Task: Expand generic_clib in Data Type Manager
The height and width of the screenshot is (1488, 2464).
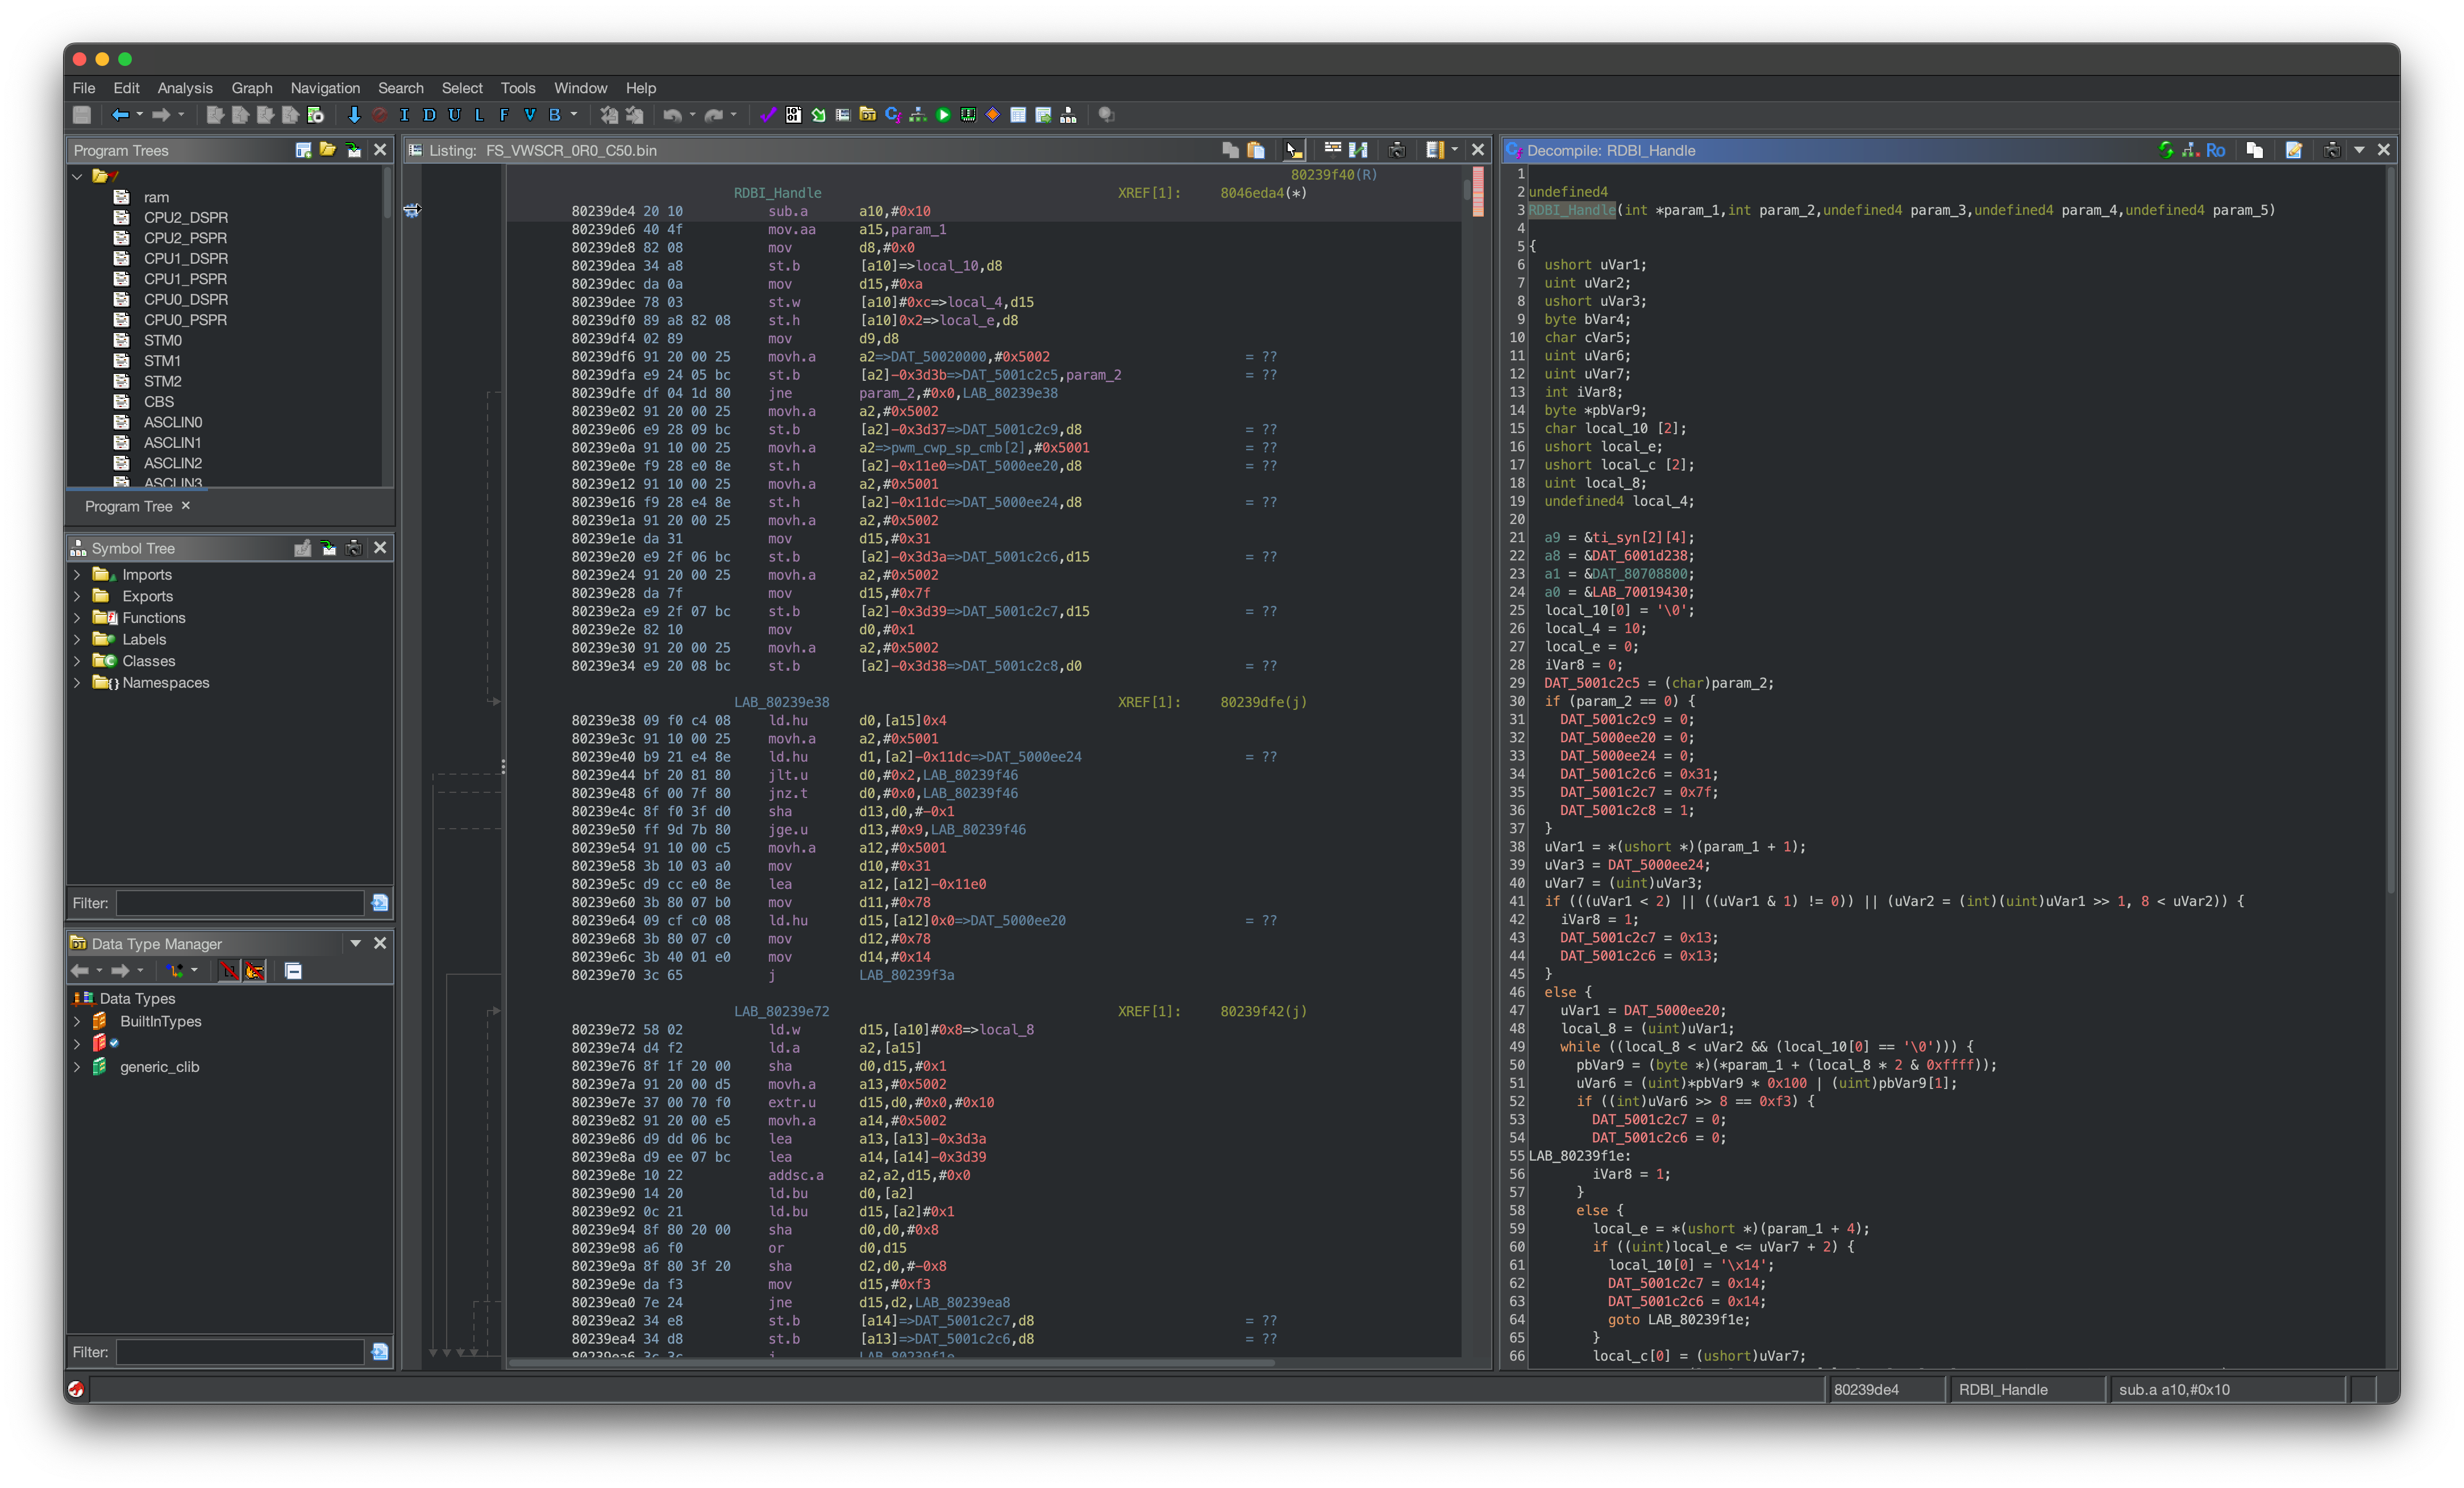Action: (x=77, y=1067)
